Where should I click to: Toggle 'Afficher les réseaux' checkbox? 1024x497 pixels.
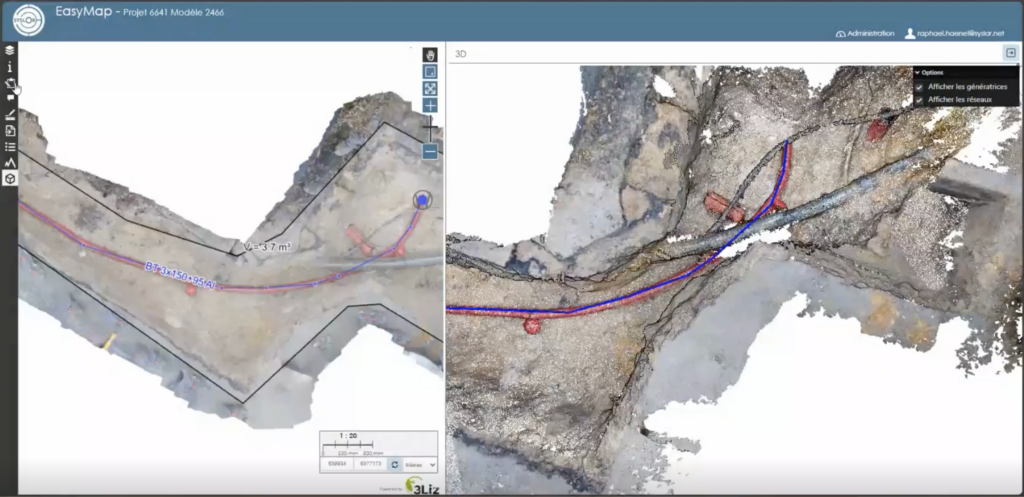tap(919, 100)
